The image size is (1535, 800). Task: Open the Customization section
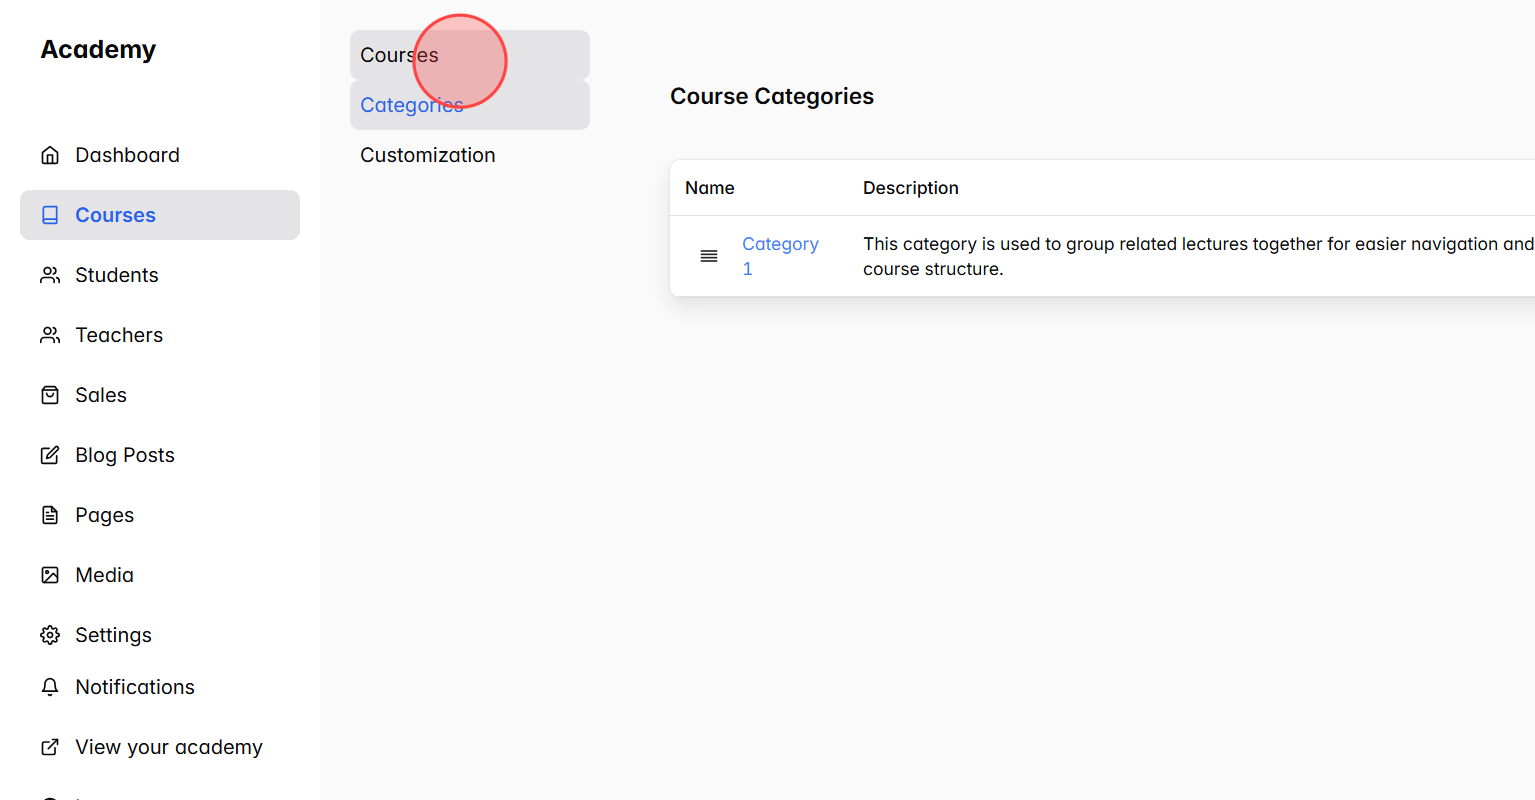[x=427, y=154]
